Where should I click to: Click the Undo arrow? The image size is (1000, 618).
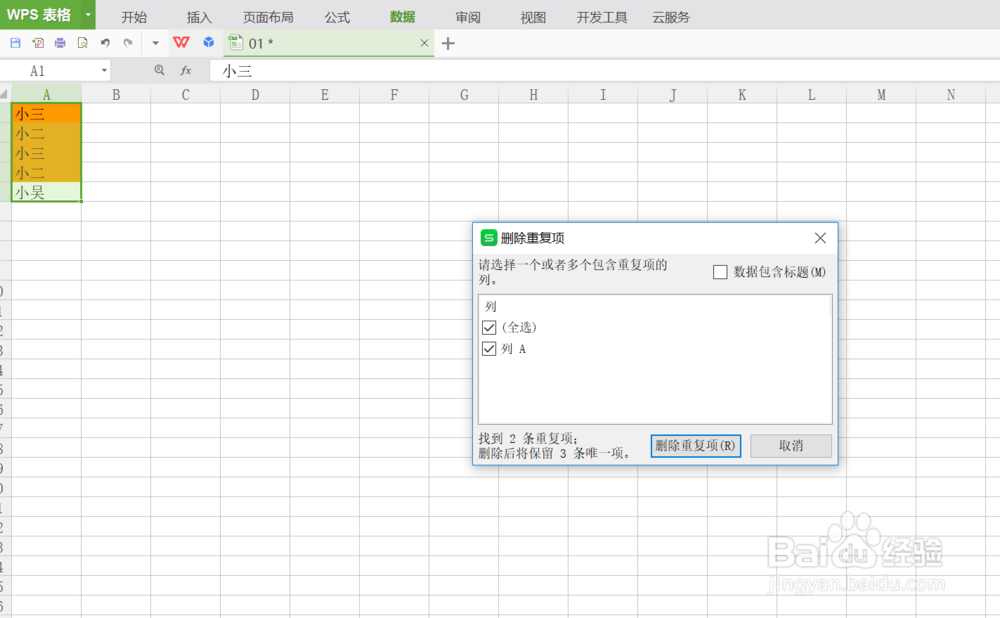point(105,43)
